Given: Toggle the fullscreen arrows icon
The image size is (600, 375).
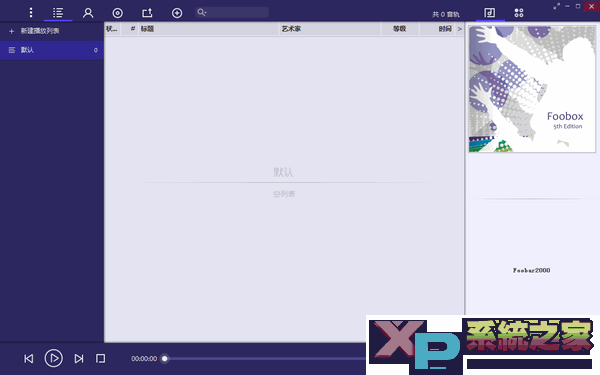Looking at the screenshot, I should [556, 6].
